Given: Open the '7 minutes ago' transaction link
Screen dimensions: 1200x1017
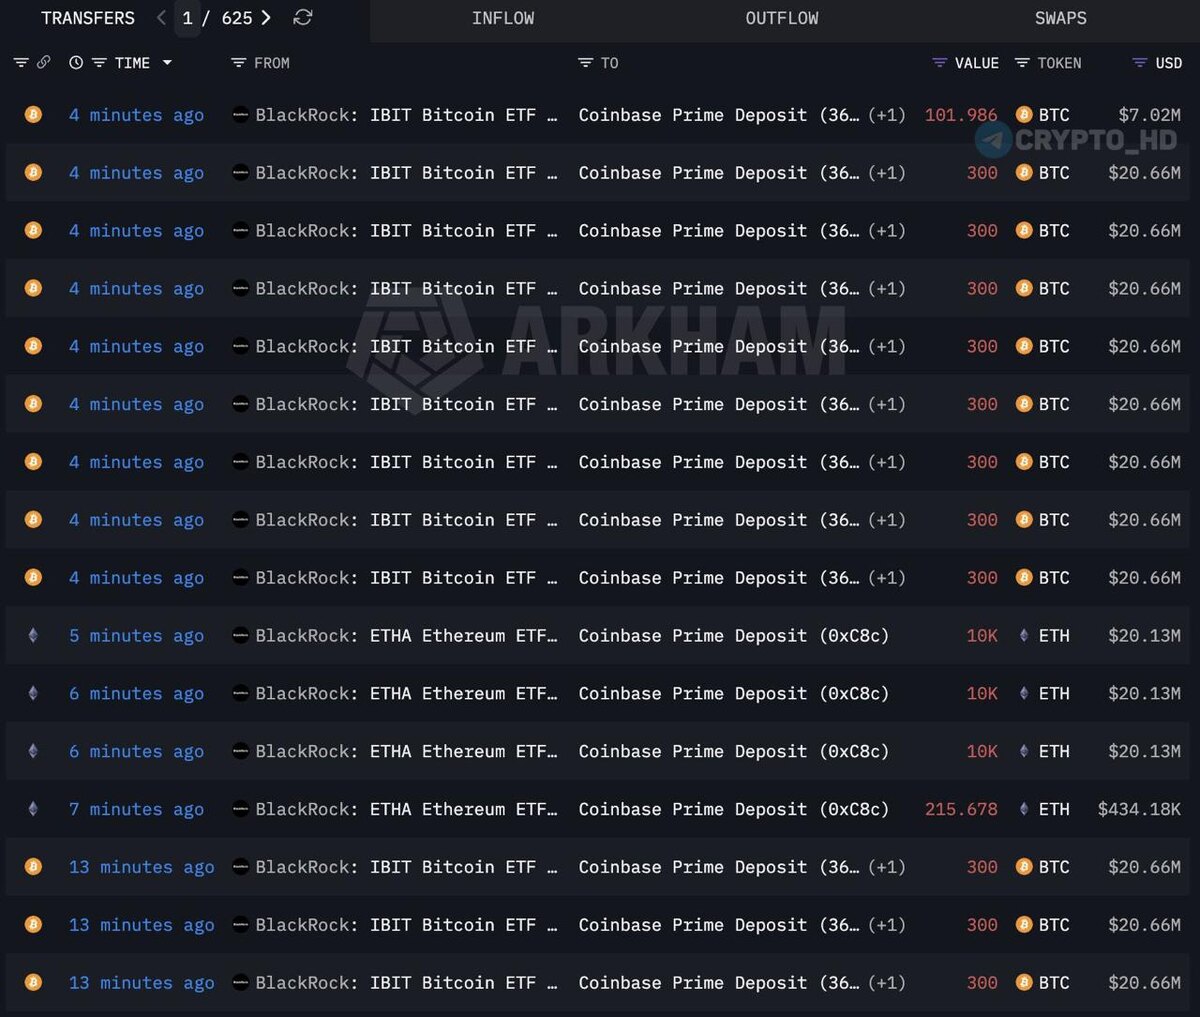Looking at the screenshot, I should (x=136, y=809).
